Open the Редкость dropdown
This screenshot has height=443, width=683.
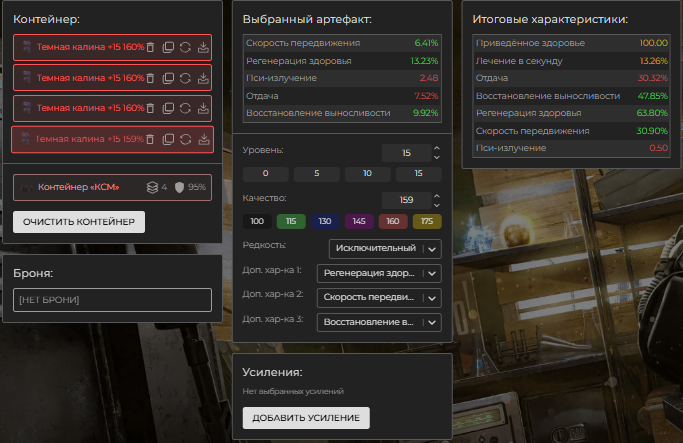(x=384, y=248)
